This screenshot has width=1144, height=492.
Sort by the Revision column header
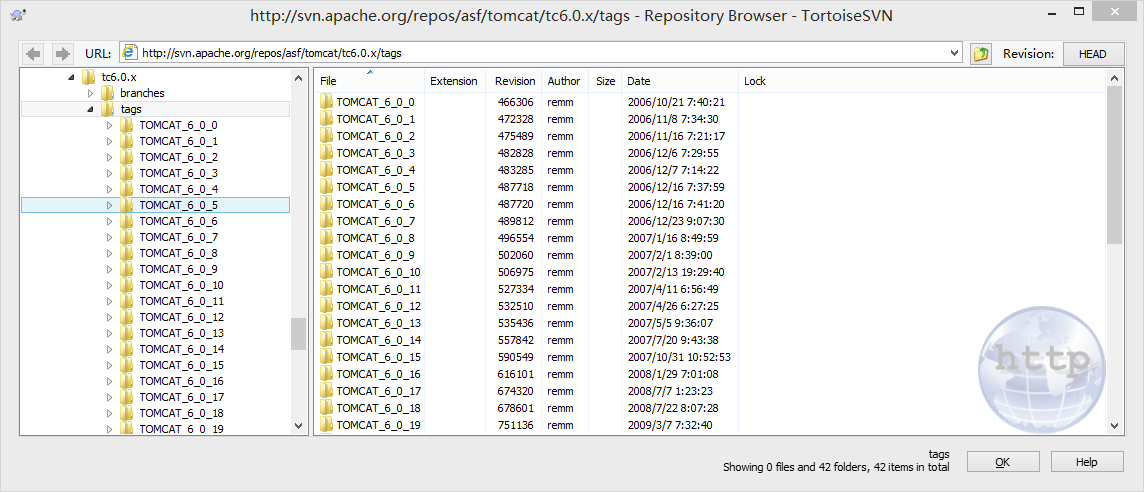(514, 81)
